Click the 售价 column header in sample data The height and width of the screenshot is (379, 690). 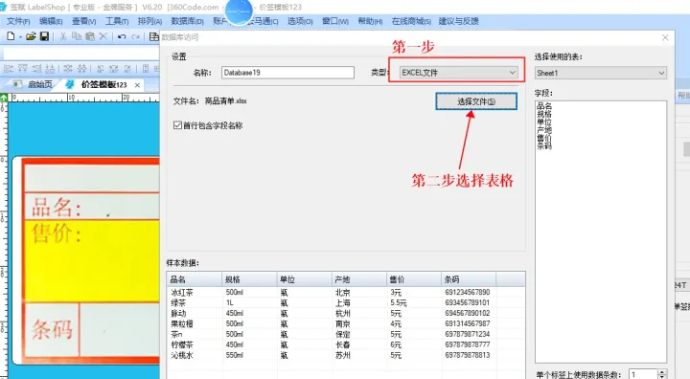pyautogui.click(x=414, y=280)
